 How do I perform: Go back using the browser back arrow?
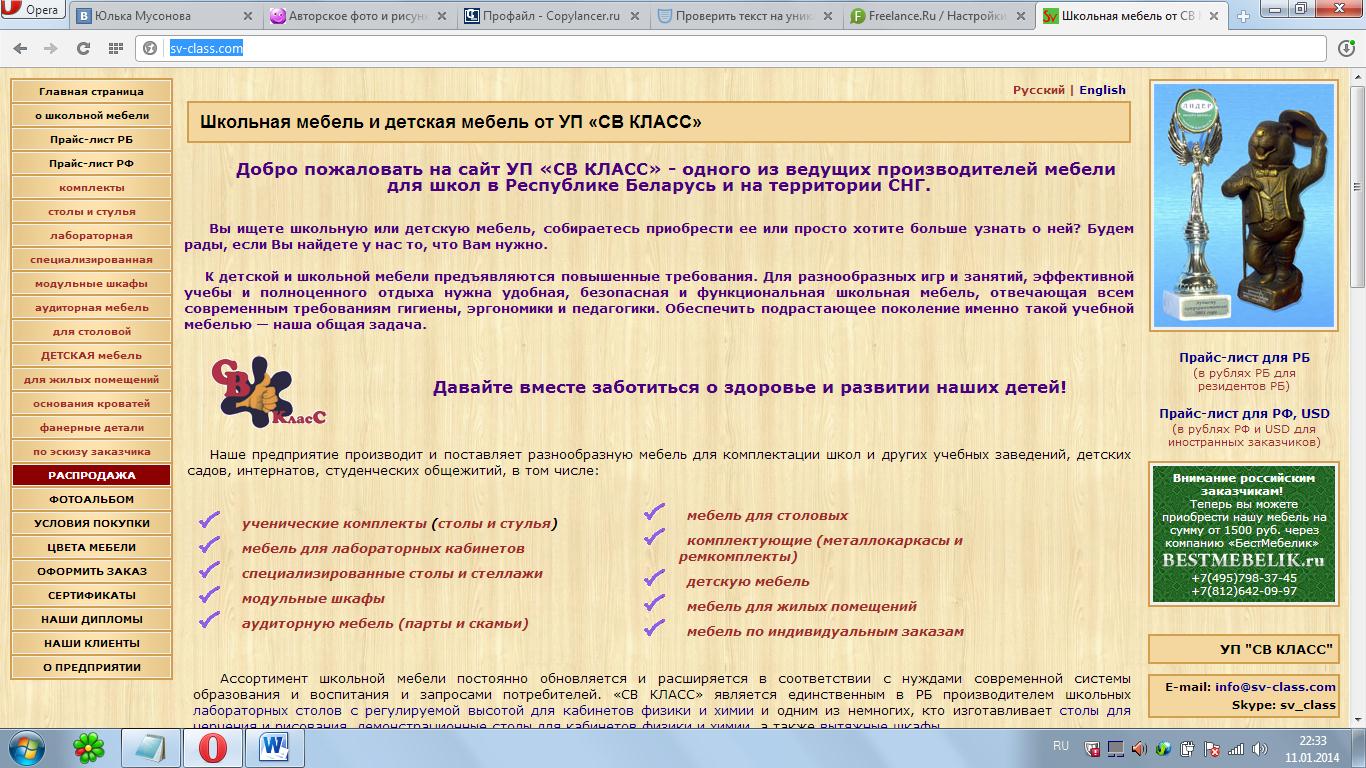click(21, 48)
